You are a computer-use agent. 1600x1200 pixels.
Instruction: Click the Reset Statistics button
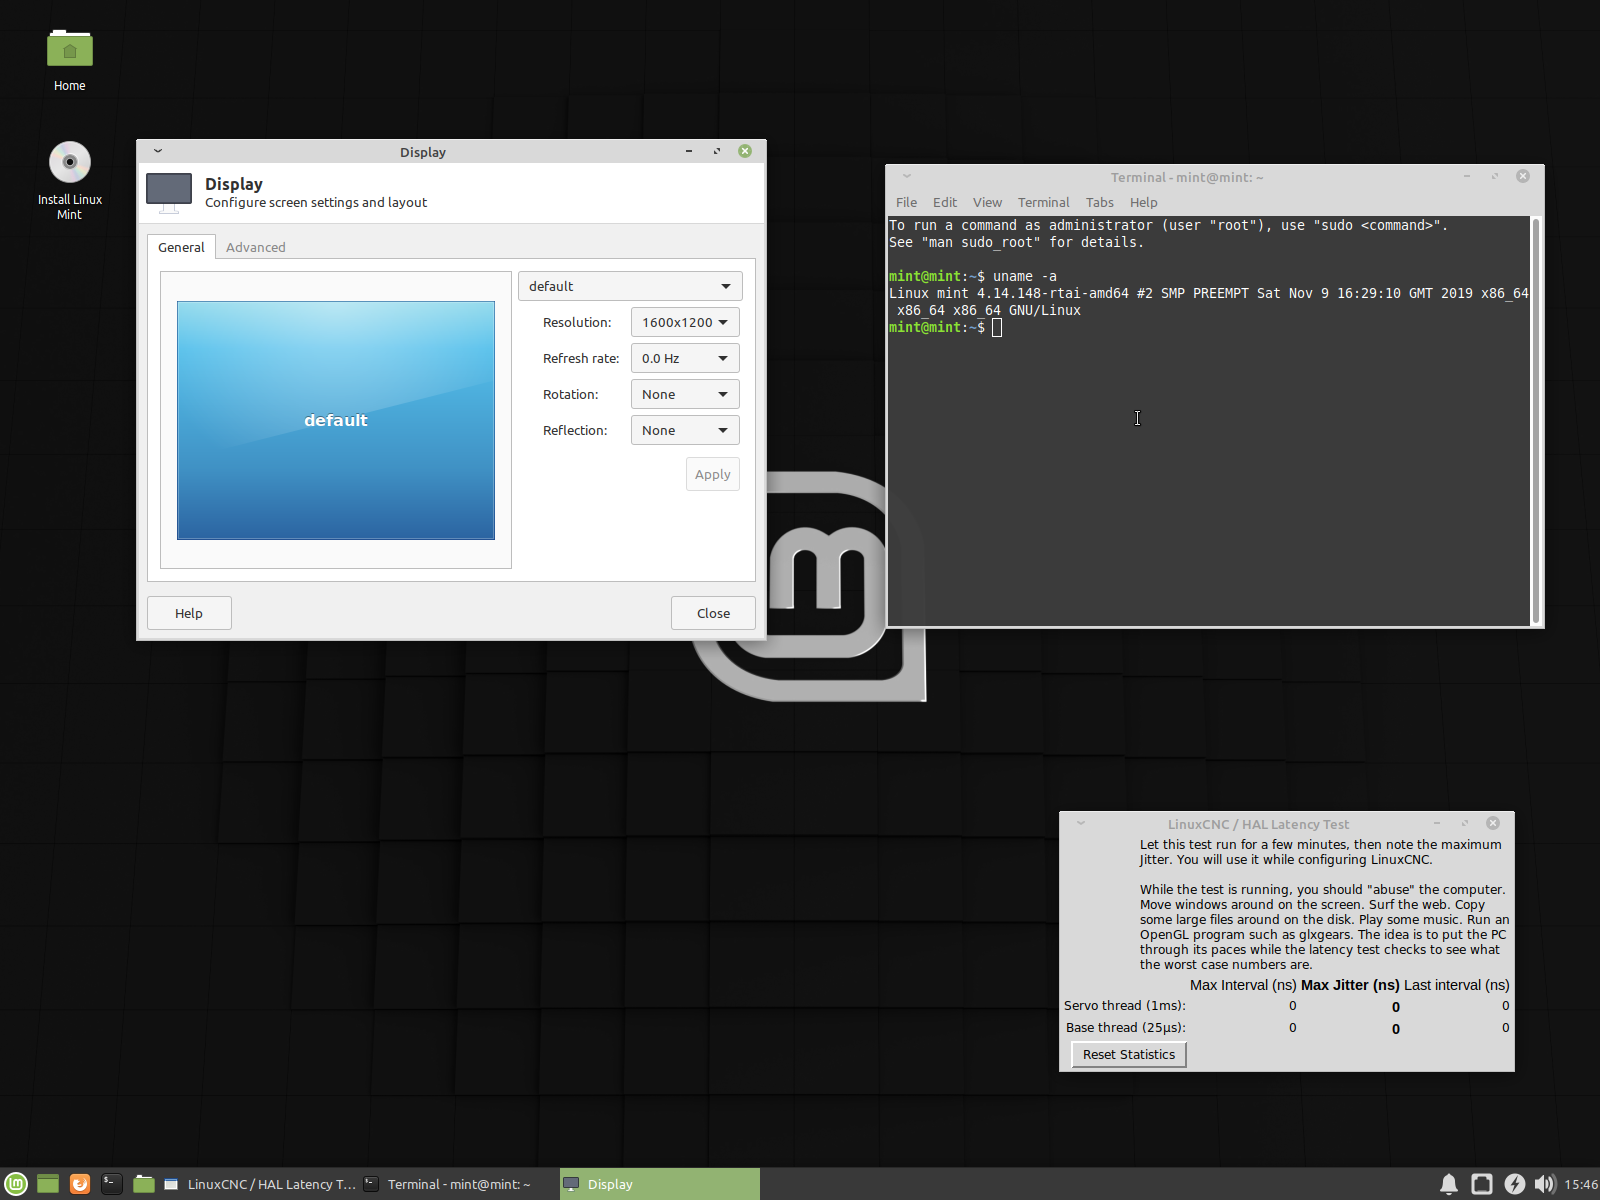click(1128, 1054)
